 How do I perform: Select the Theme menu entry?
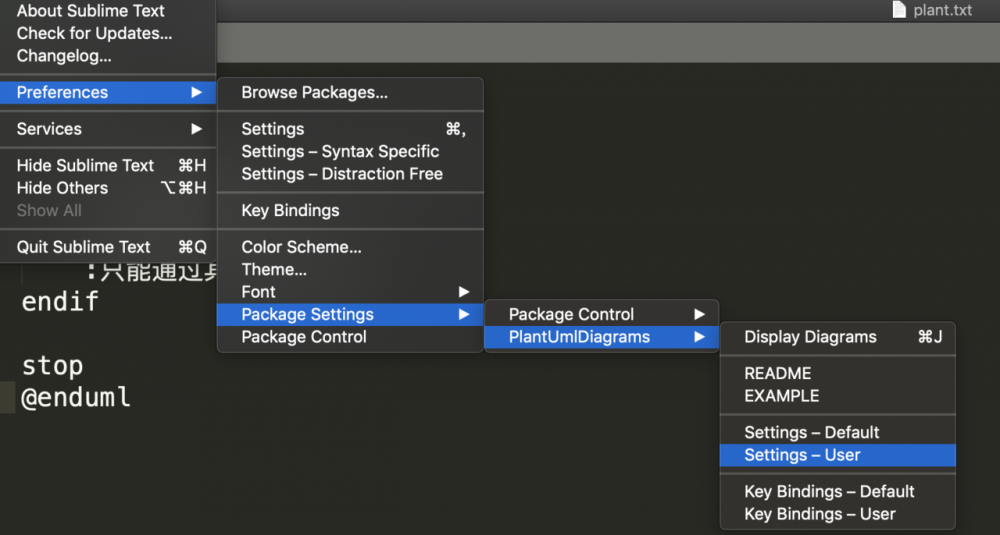[x=274, y=269]
